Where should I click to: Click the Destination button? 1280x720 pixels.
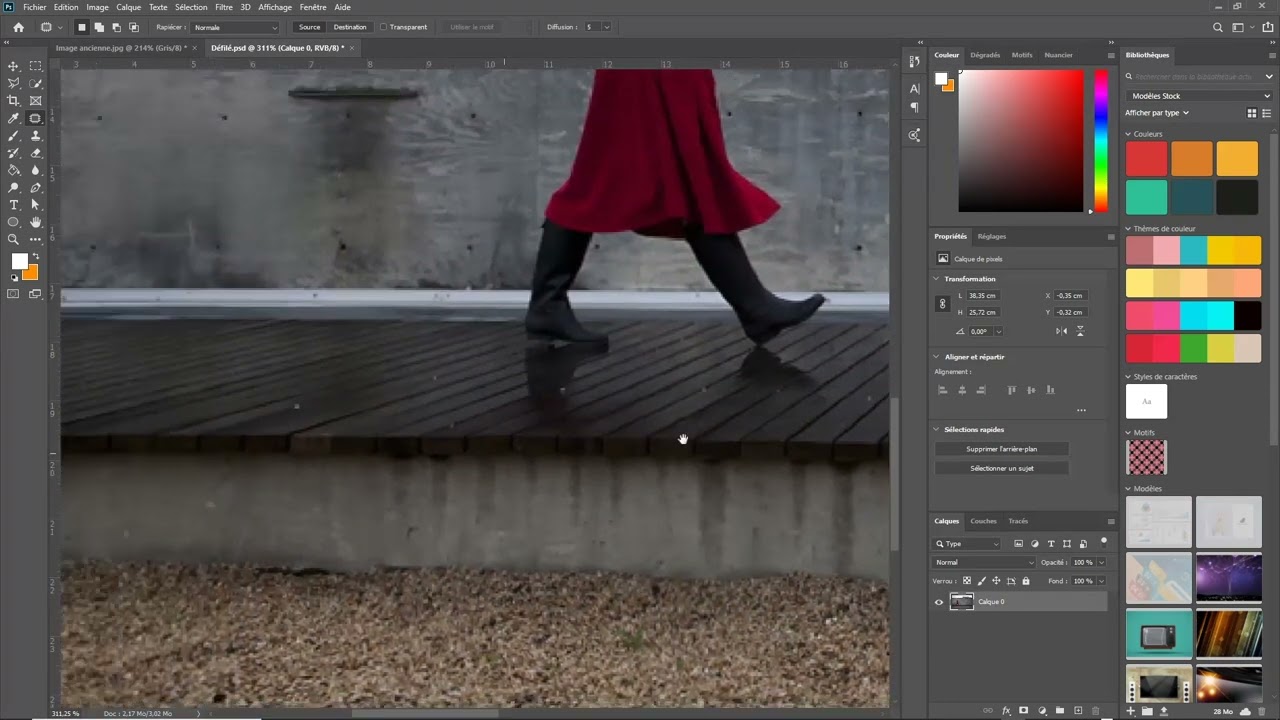coord(350,27)
